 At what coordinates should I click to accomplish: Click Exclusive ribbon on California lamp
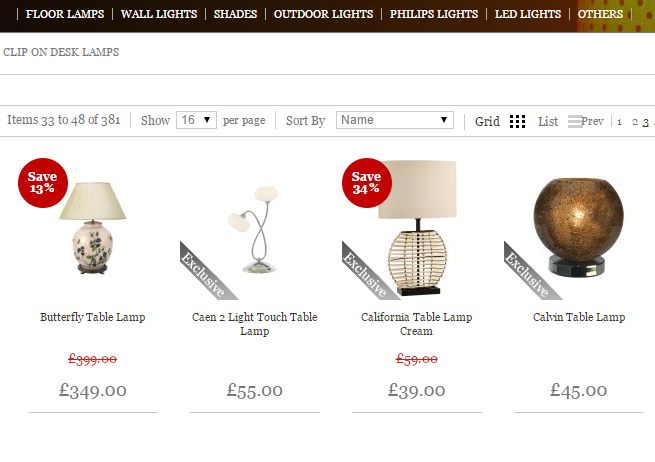click(x=365, y=272)
